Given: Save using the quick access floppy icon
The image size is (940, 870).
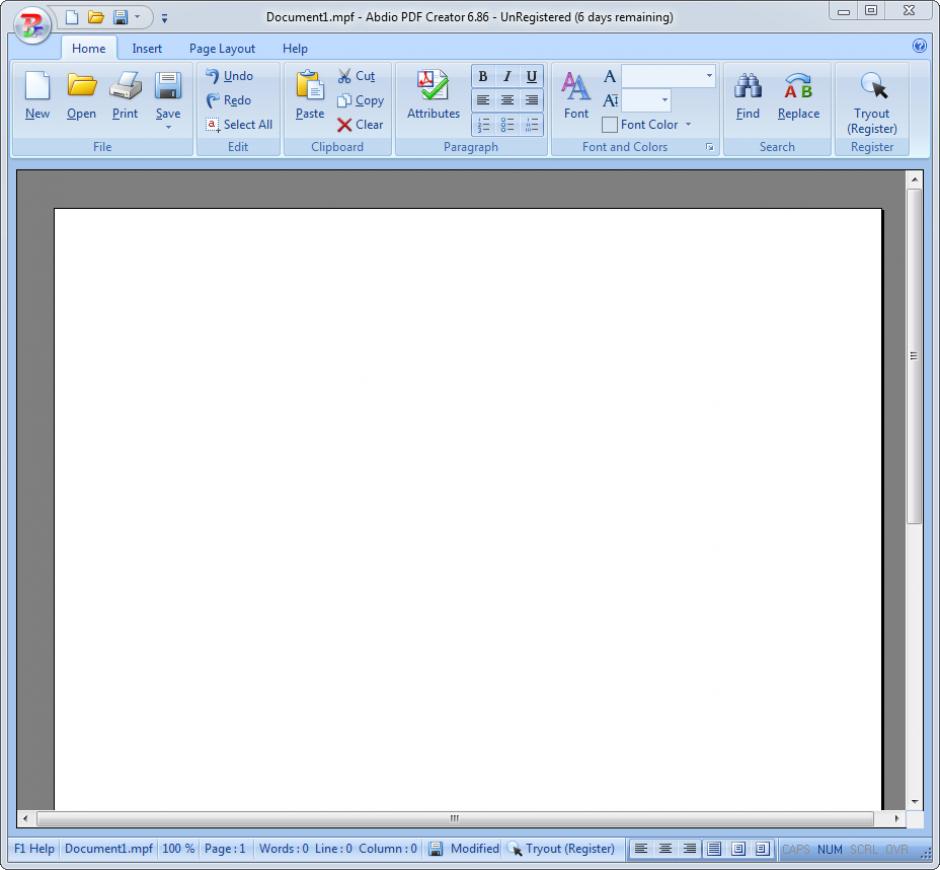Looking at the screenshot, I should click(x=120, y=17).
